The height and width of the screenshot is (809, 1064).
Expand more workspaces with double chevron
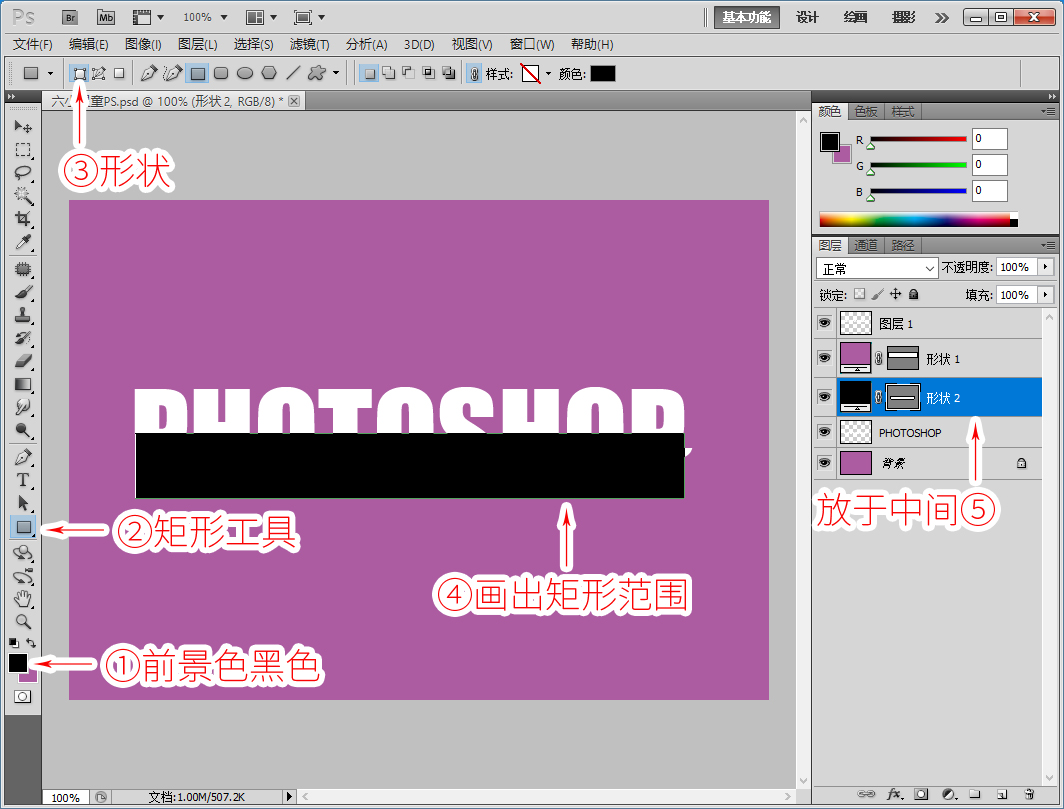[x=942, y=18]
